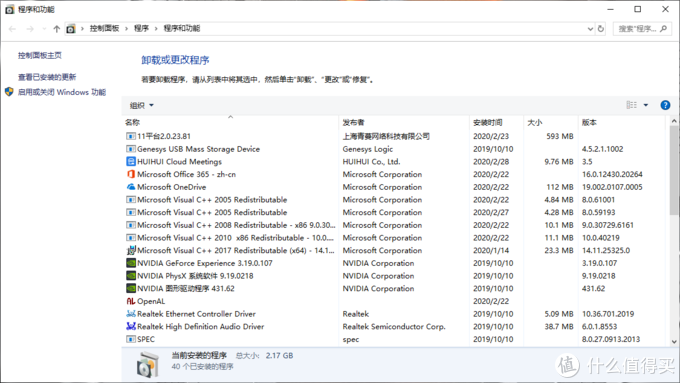Click the refresh icon in address bar
The width and height of the screenshot is (680, 383).
(601, 29)
